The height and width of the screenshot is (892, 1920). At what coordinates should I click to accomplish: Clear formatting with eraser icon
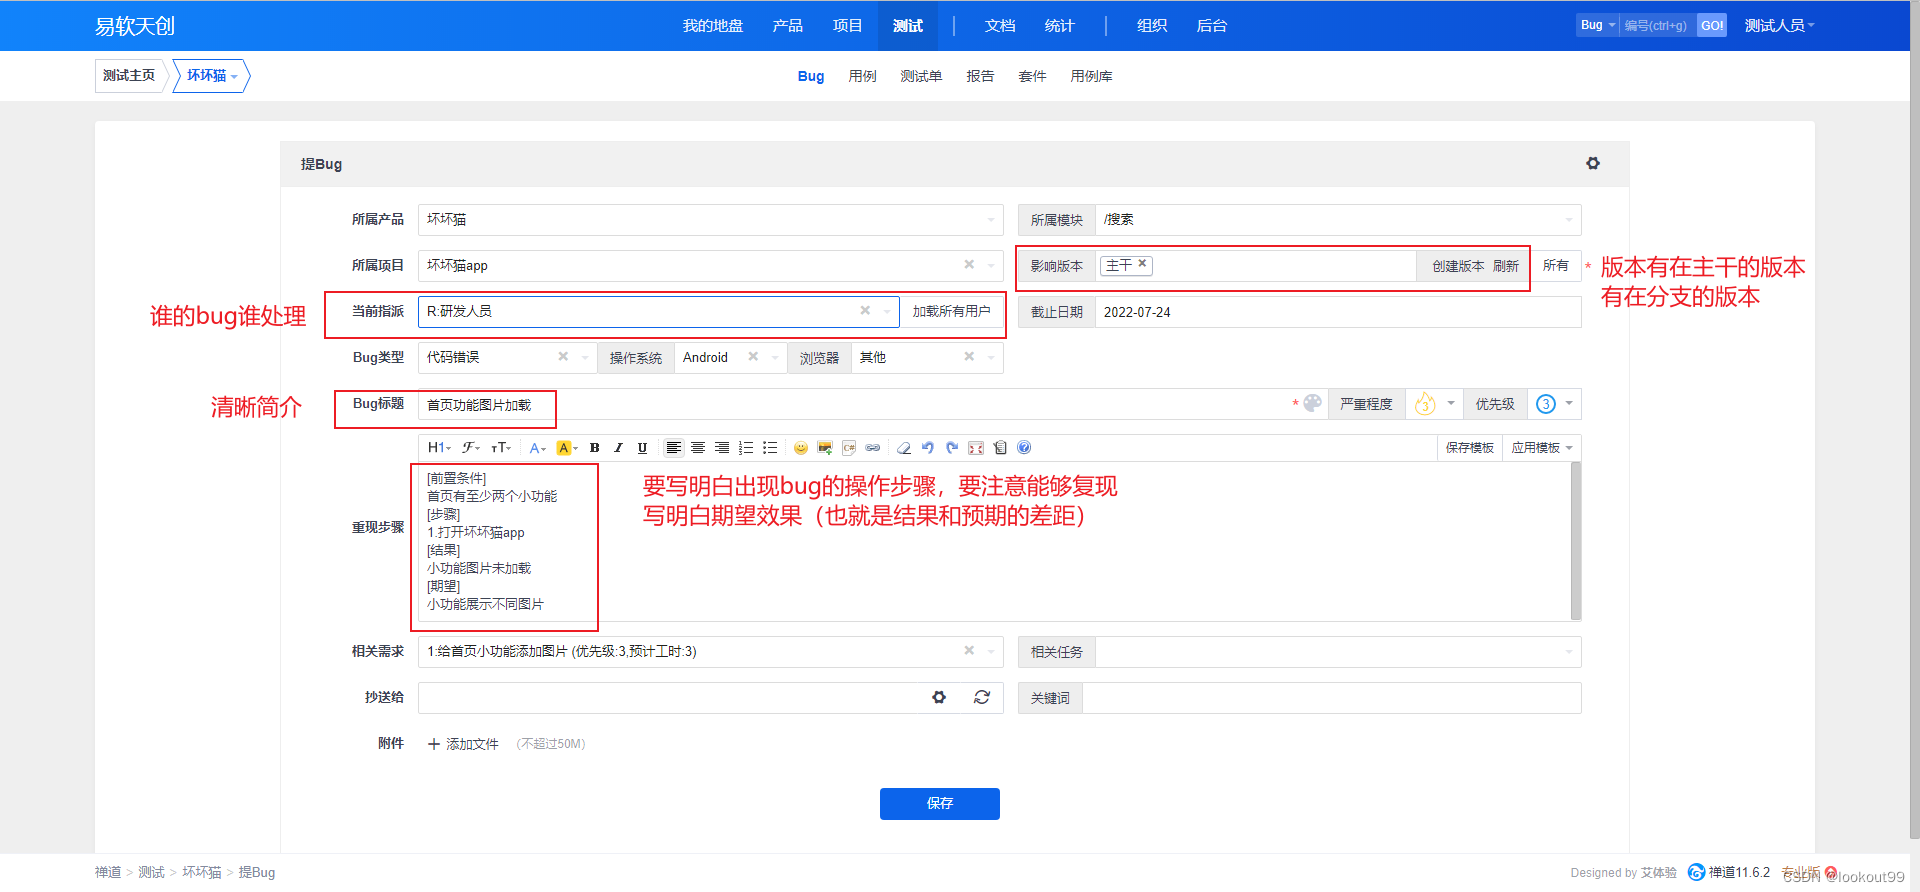click(904, 448)
